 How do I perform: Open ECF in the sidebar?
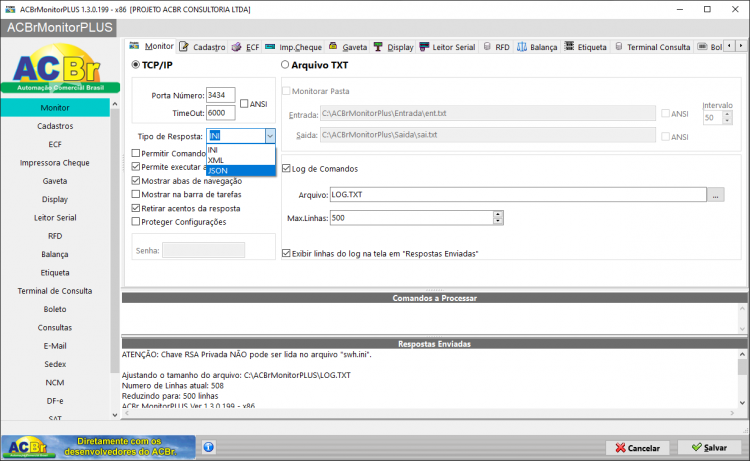coord(55,144)
